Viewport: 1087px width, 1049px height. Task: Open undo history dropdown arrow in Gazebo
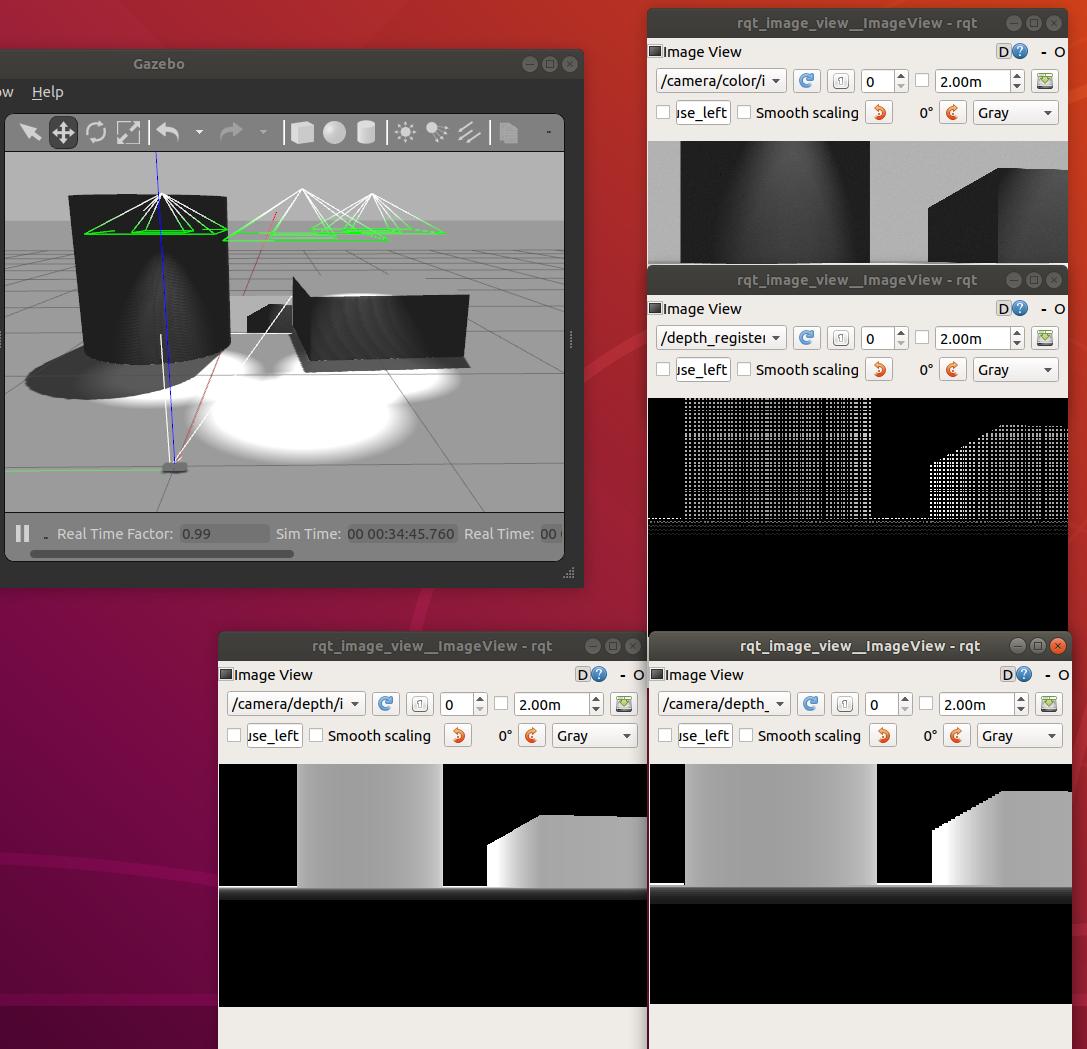coord(199,132)
